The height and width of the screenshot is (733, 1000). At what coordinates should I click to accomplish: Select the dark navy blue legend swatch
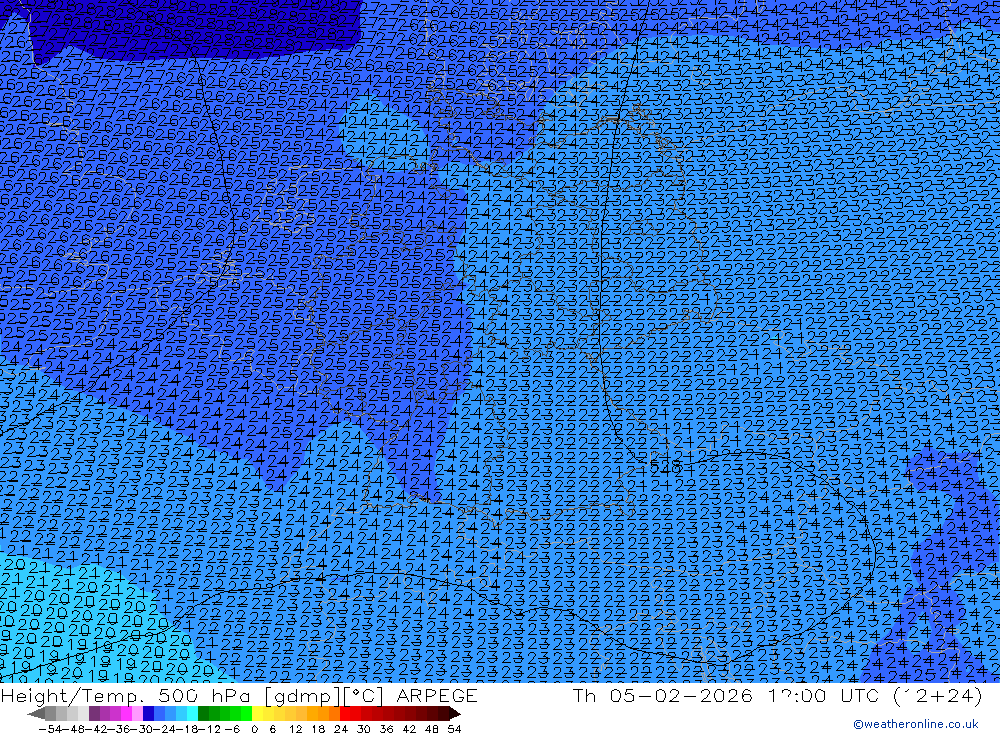click(x=148, y=714)
